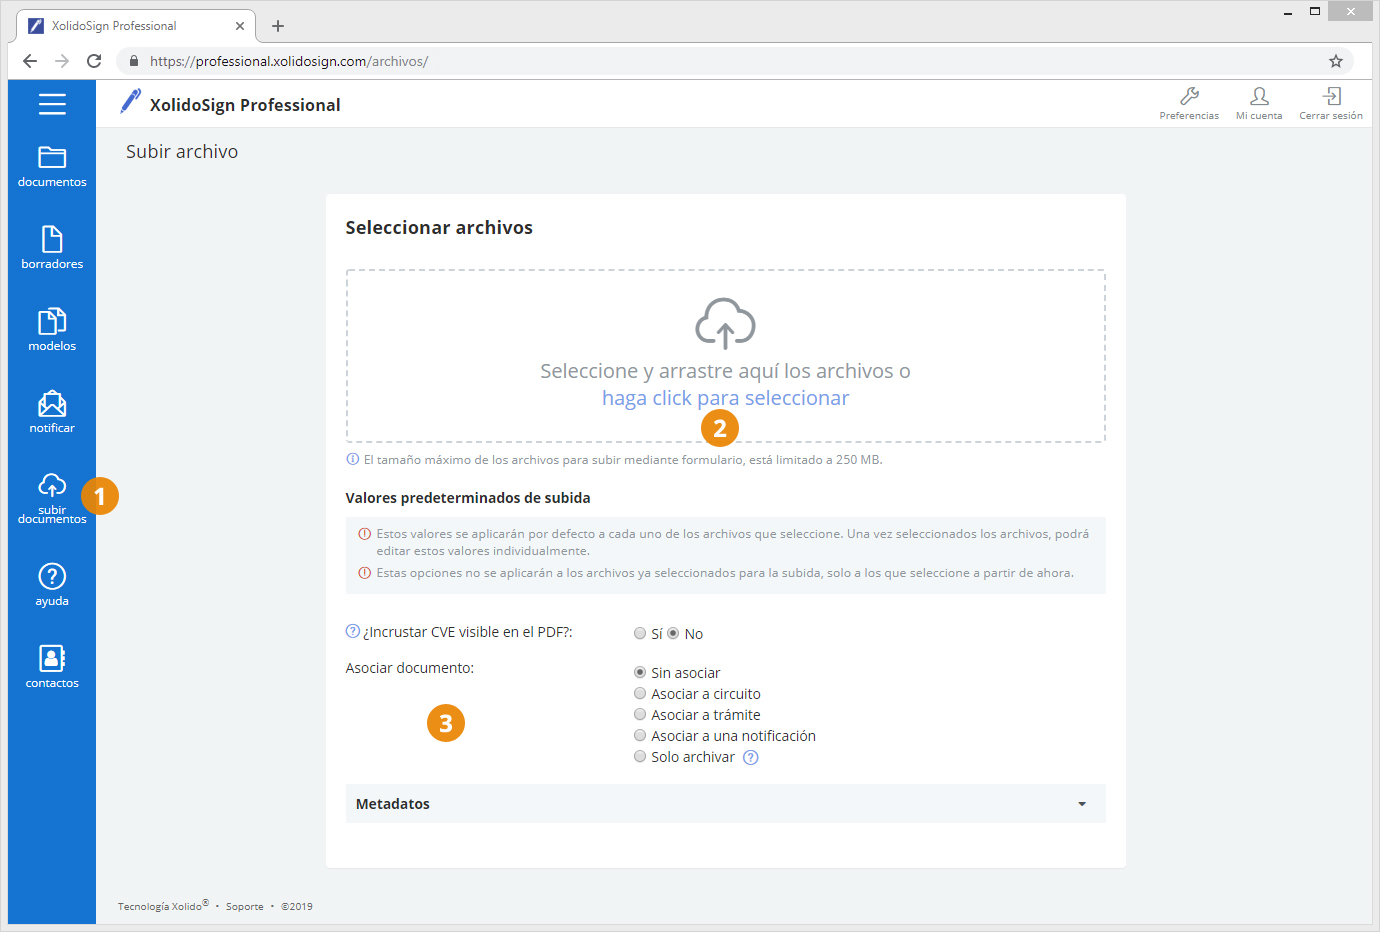This screenshot has height=932, width=1380.
Task: Select No for Incrustar CVE visible
Action: point(673,633)
